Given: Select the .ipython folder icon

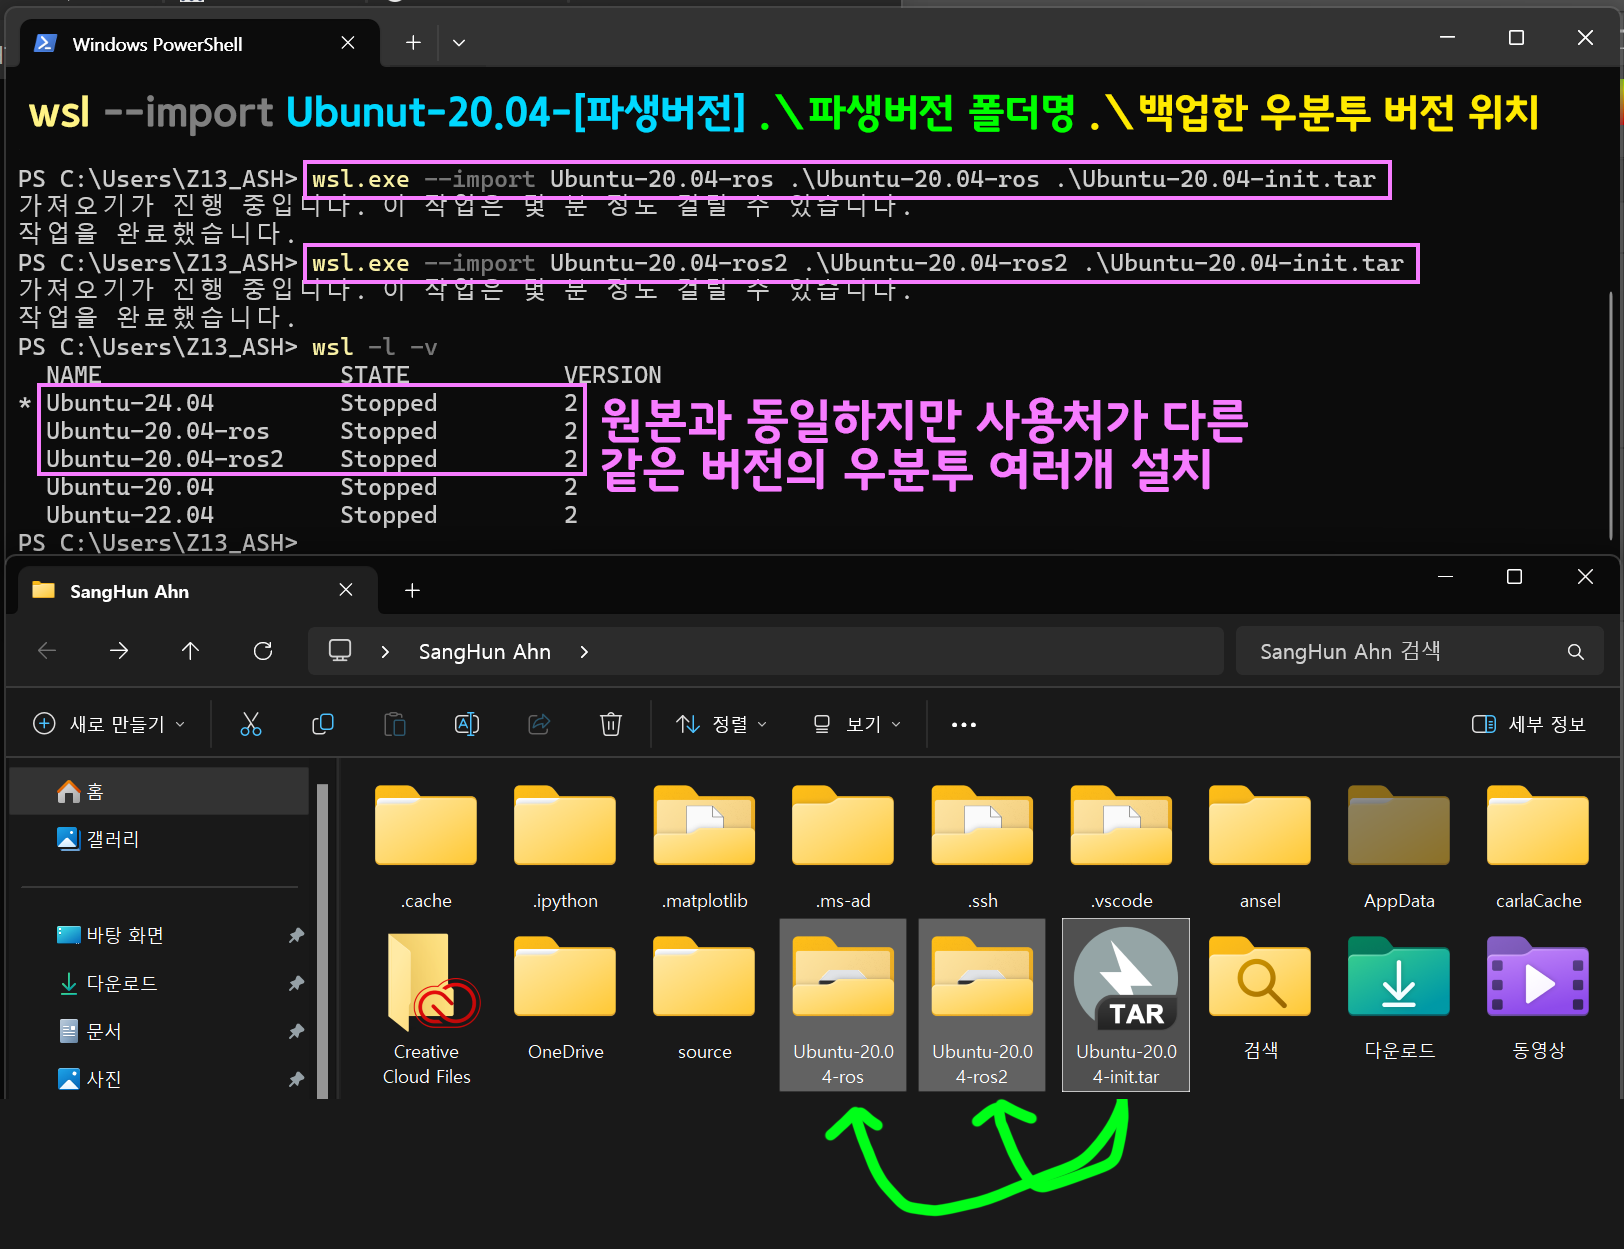Looking at the screenshot, I should click(x=565, y=826).
